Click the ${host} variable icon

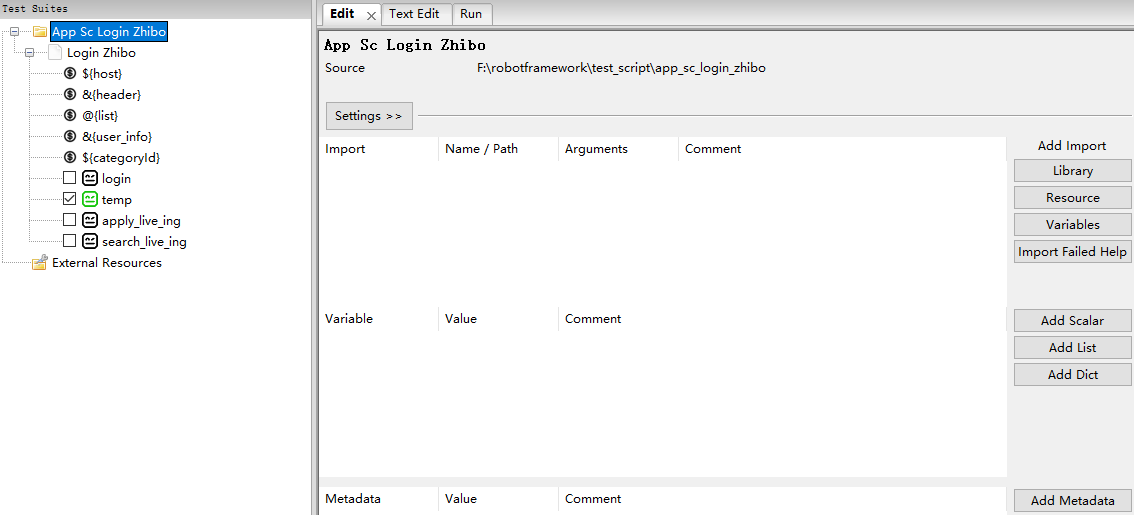coord(70,73)
